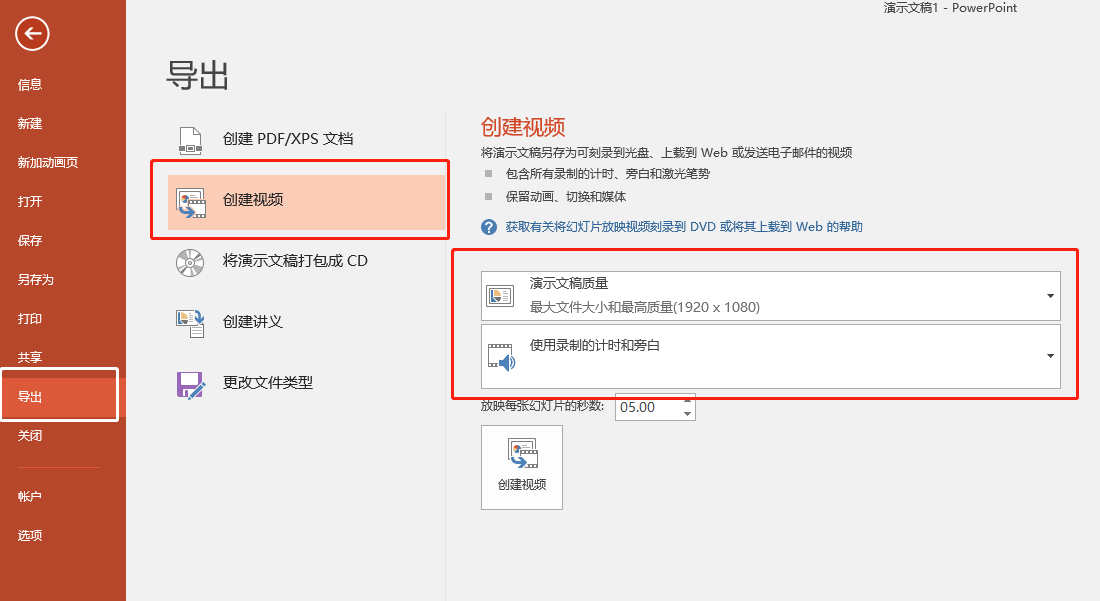This screenshot has height=601, width=1100.
Task: Select the 创建视频 export option
Action: 307,201
